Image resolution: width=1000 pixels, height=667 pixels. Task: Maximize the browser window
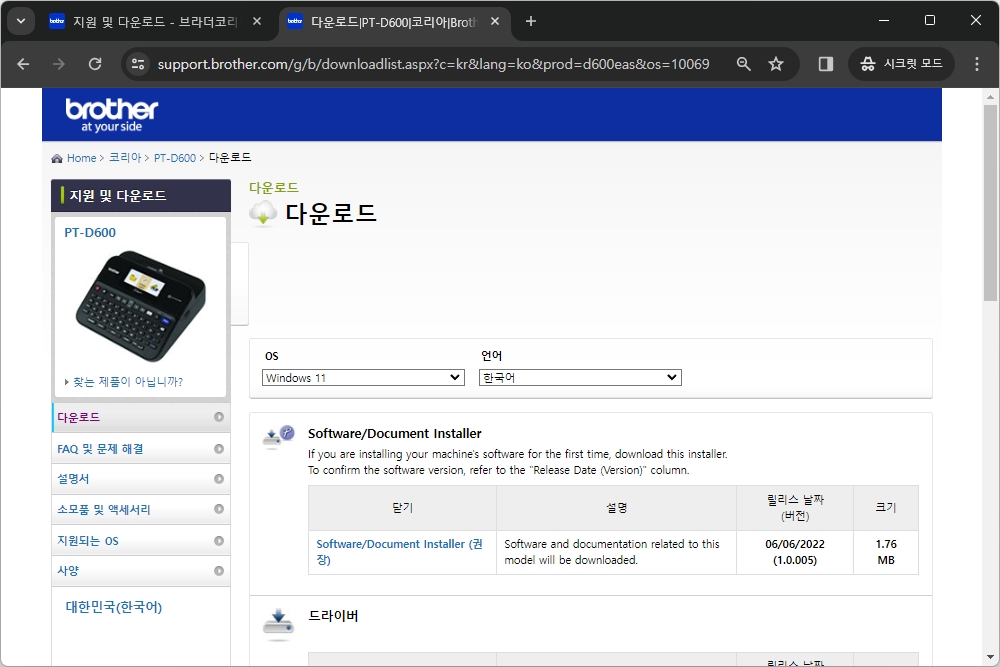(x=930, y=20)
